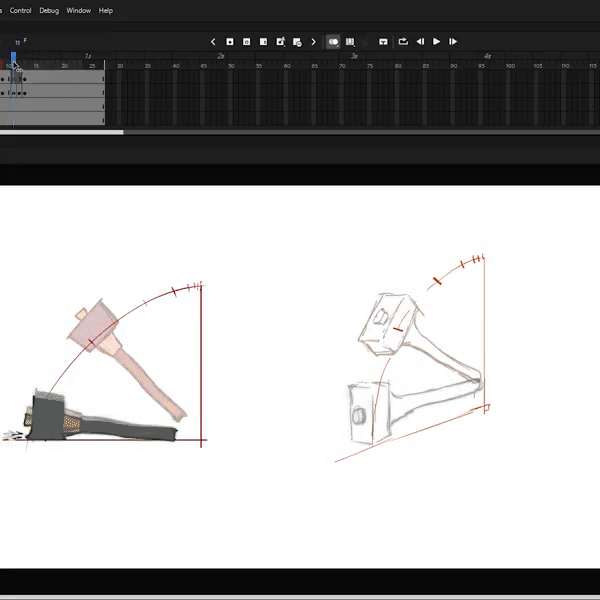Play the timeline animation
Viewport: 600px width, 600px height.
[436, 41]
